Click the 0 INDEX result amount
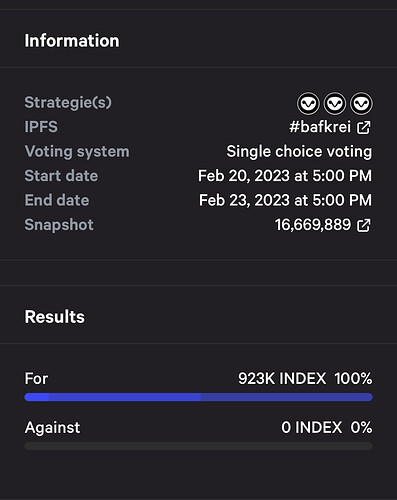Screen dimensions: 397x500 (311, 428)
